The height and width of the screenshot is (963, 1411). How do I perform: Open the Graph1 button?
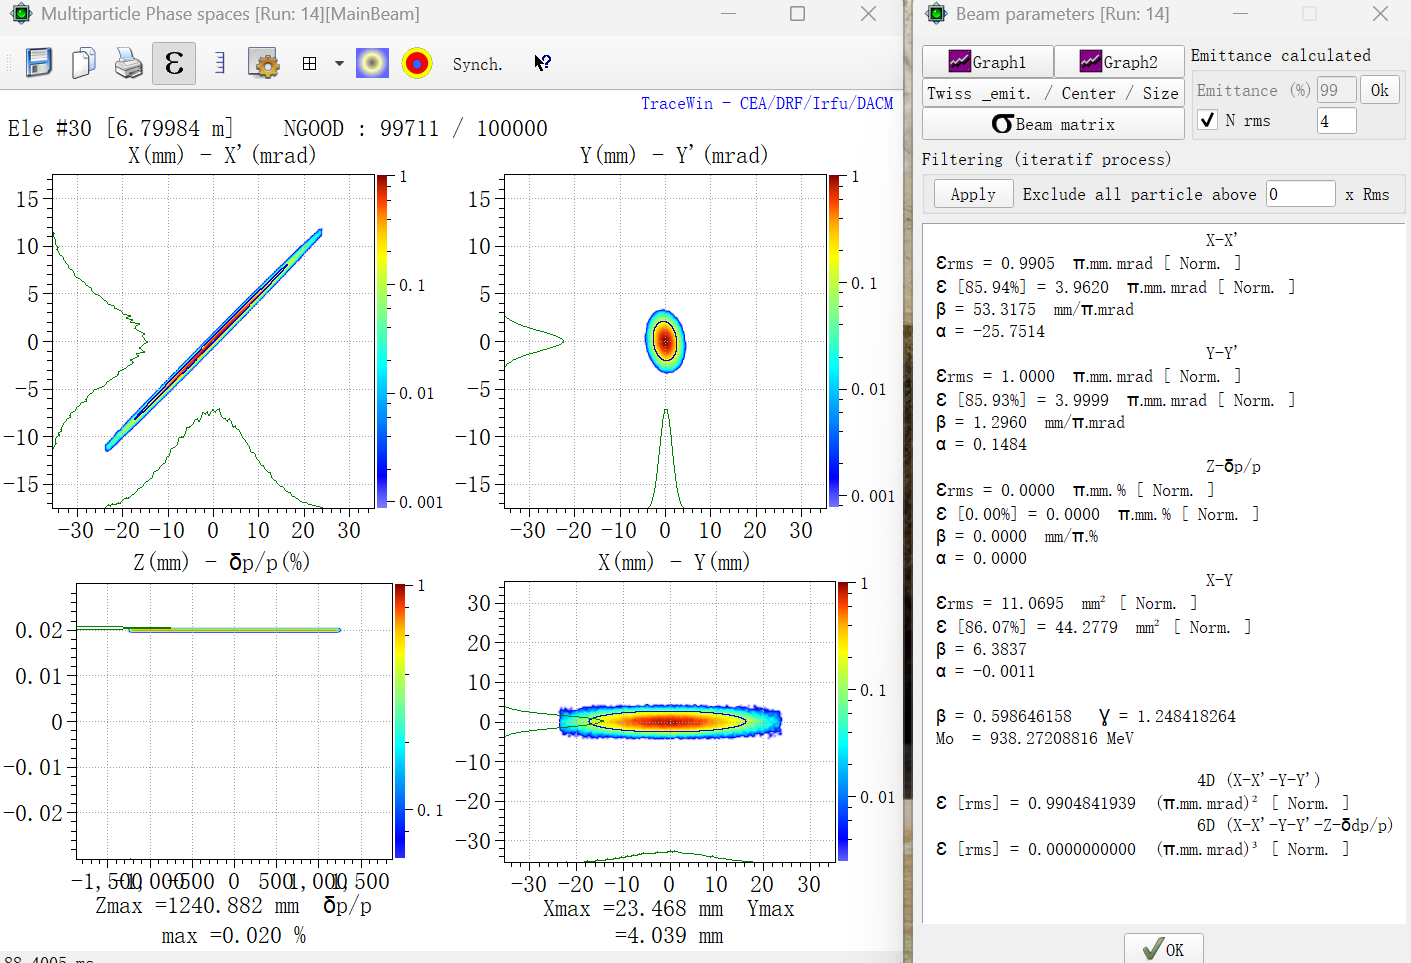(987, 62)
